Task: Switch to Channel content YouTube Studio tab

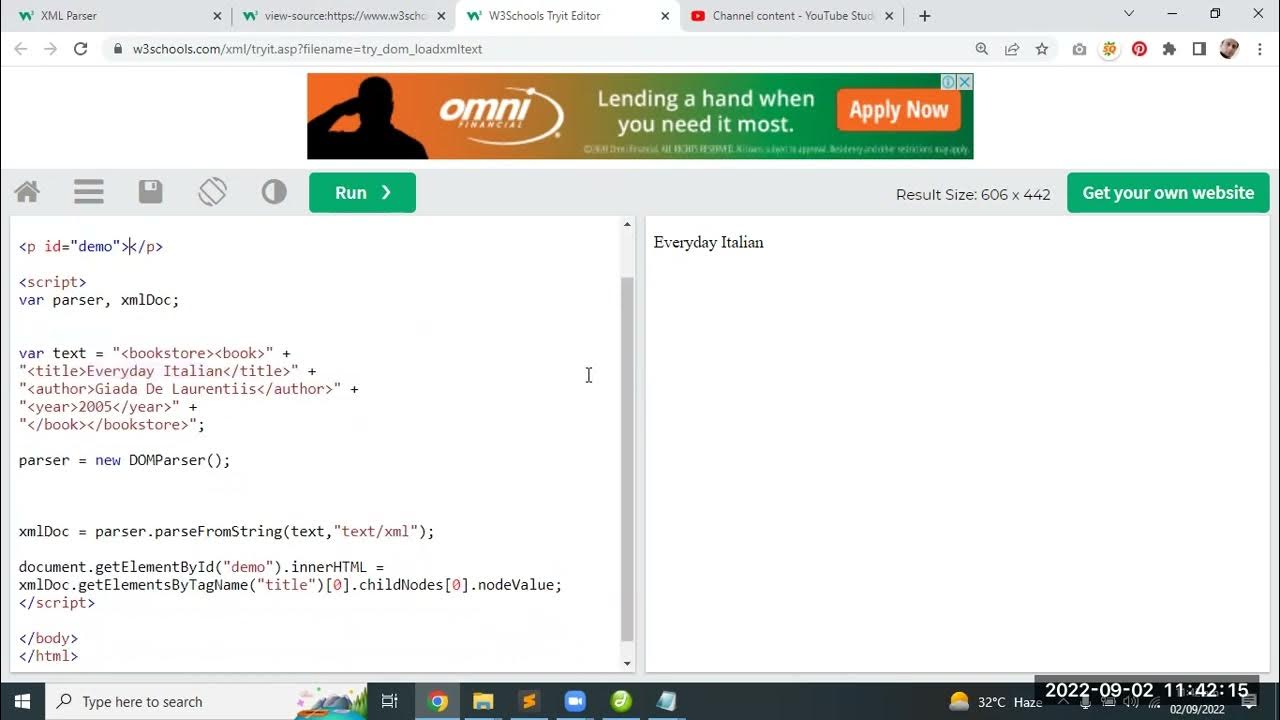Action: pyautogui.click(x=791, y=16)
